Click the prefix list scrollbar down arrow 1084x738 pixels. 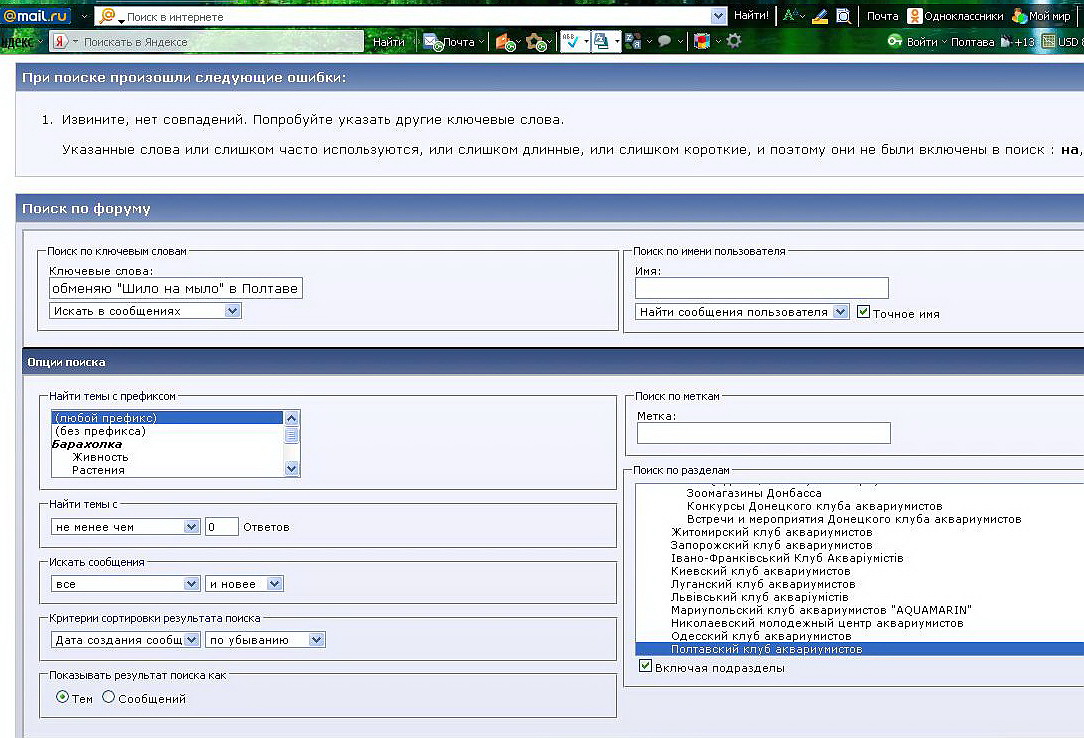[x=292, y=468]
